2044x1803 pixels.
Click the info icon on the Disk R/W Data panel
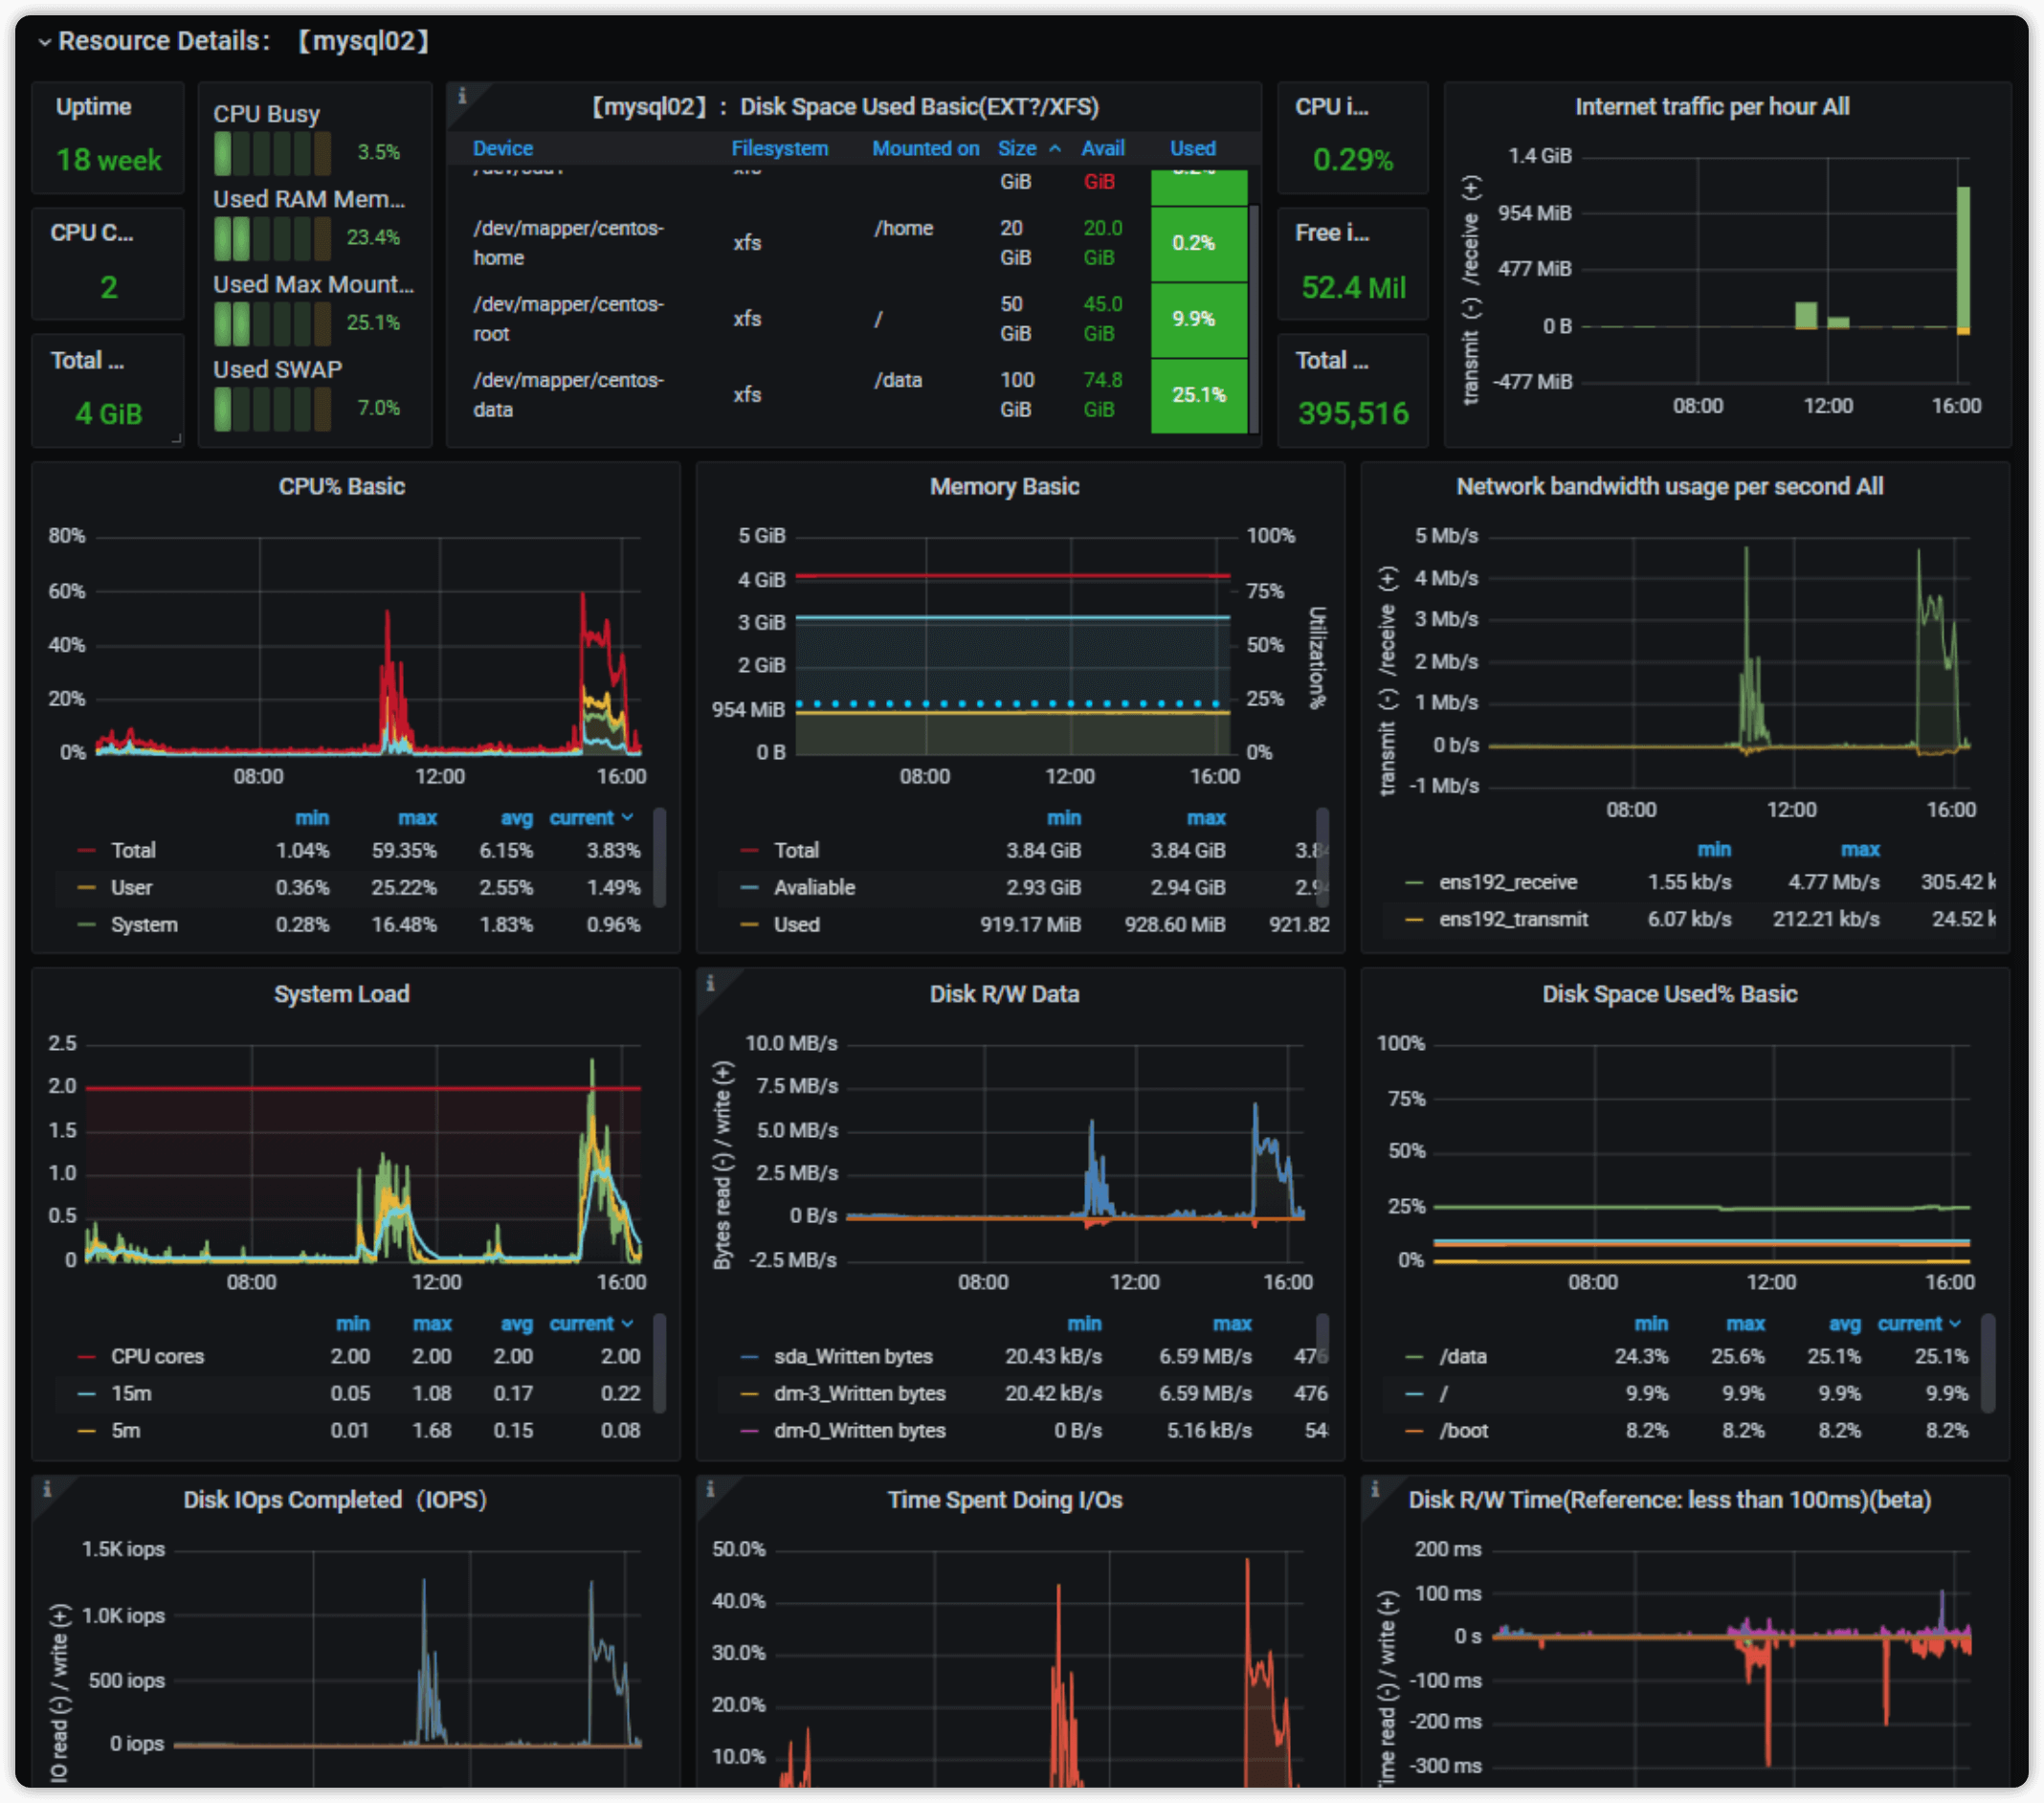point(710,983)
